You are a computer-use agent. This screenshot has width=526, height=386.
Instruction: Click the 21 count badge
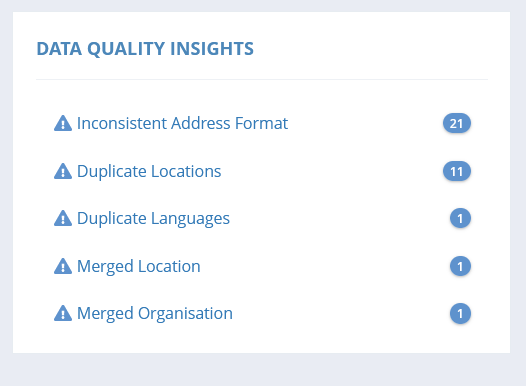457,123
